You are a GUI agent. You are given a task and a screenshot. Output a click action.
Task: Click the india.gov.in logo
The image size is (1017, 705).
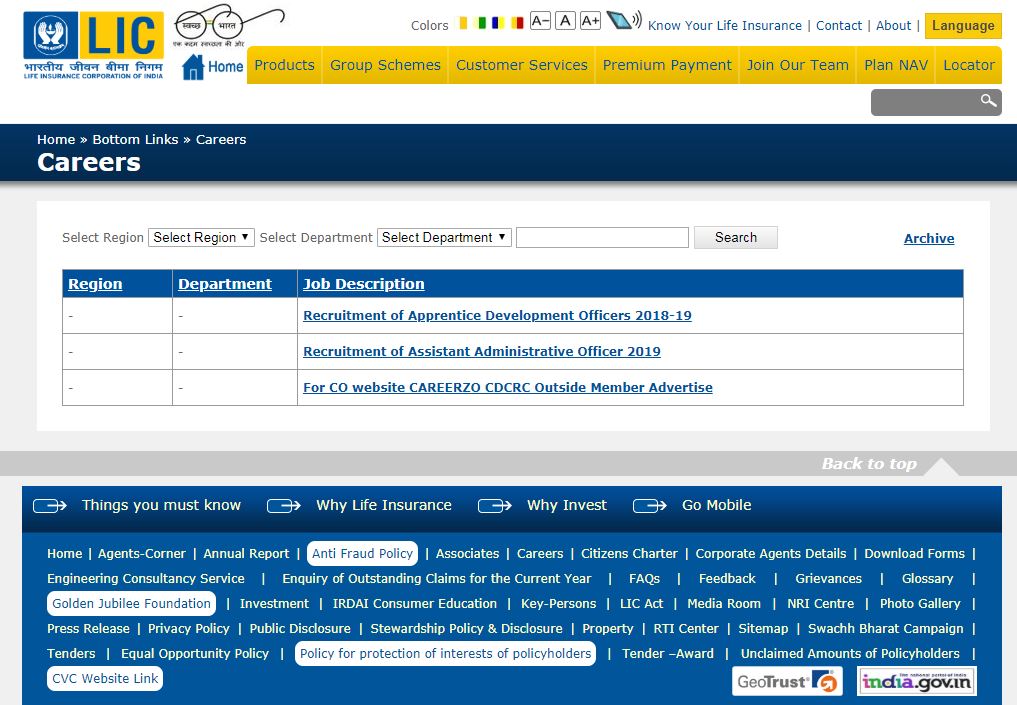(916, 681)
